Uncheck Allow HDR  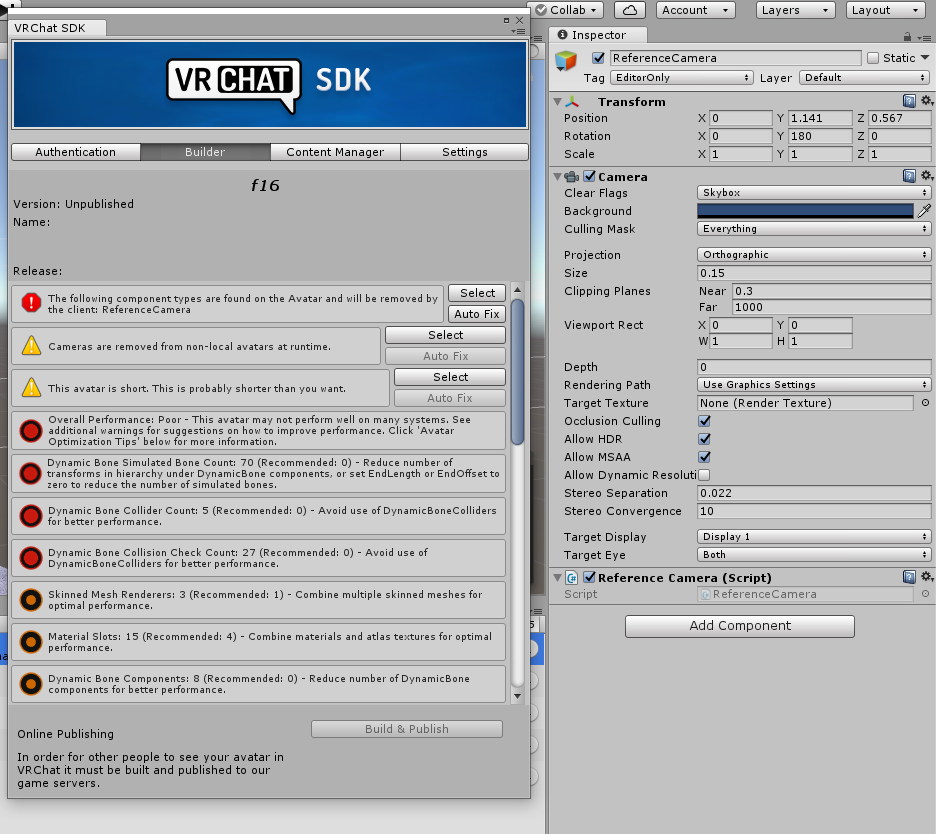704,439
